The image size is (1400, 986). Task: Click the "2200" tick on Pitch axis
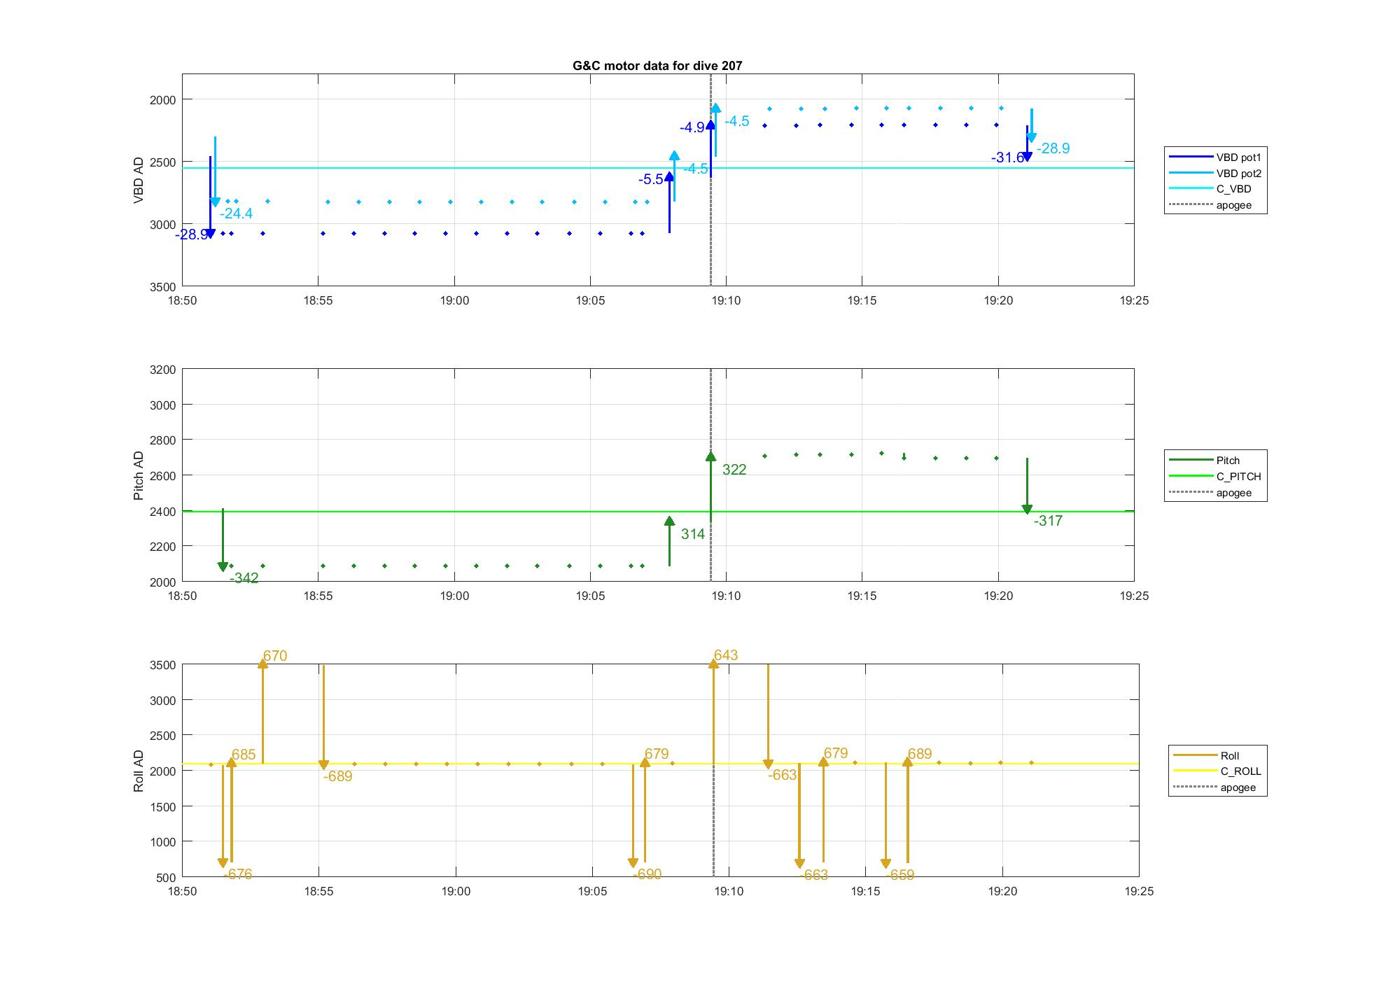tap(162, 547)
